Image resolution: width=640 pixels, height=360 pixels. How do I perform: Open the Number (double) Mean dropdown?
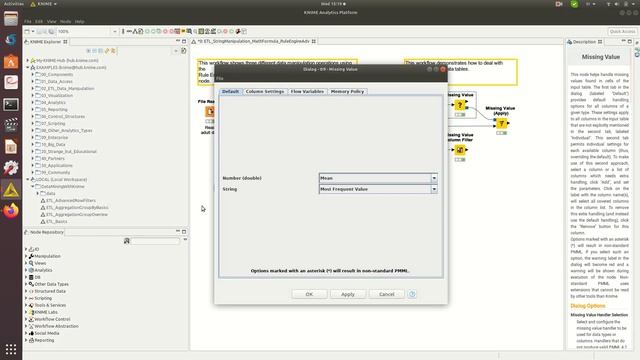434,178
